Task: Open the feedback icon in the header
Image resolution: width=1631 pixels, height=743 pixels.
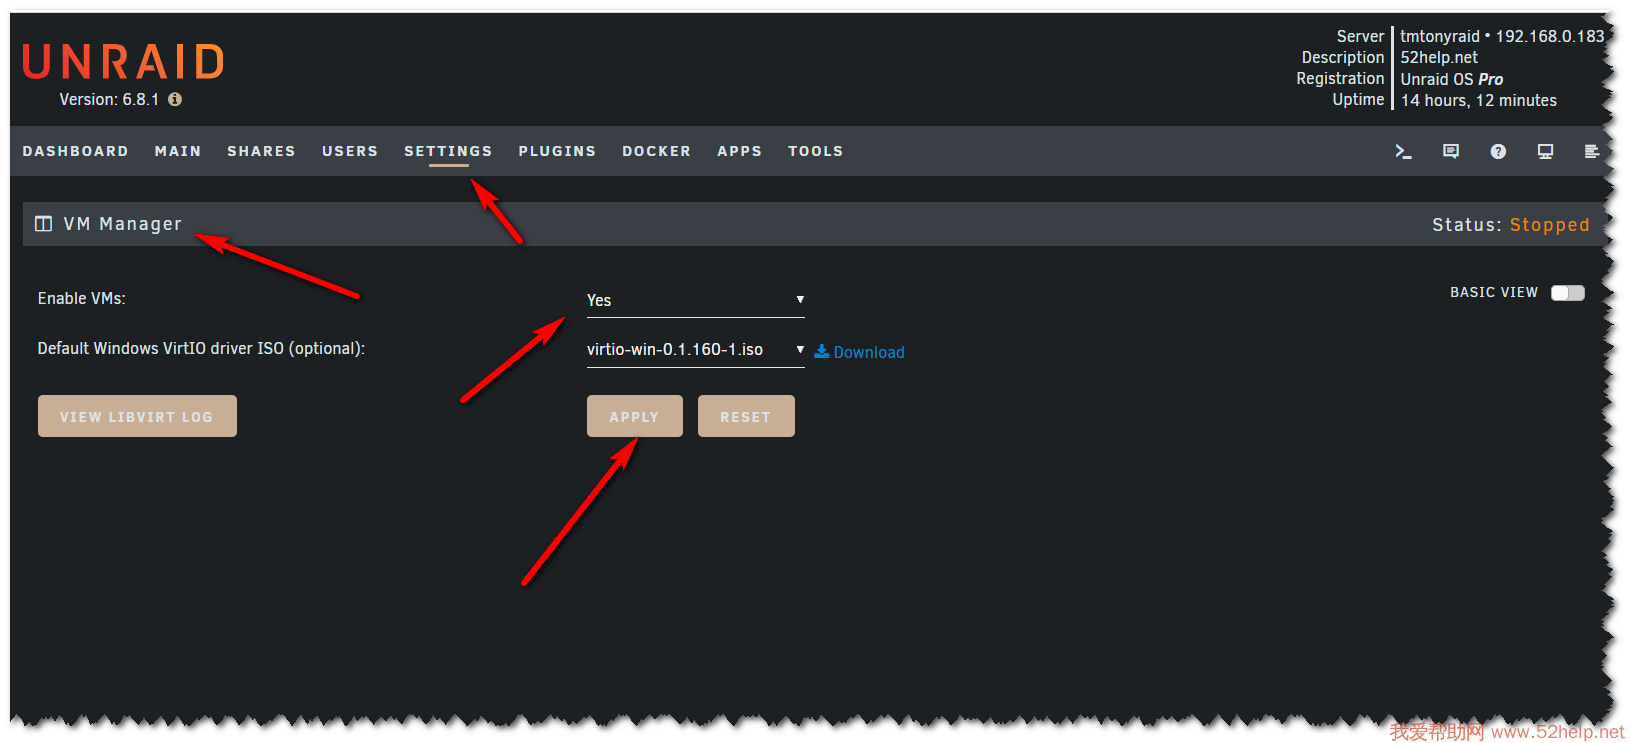Action: point(1451,152)
